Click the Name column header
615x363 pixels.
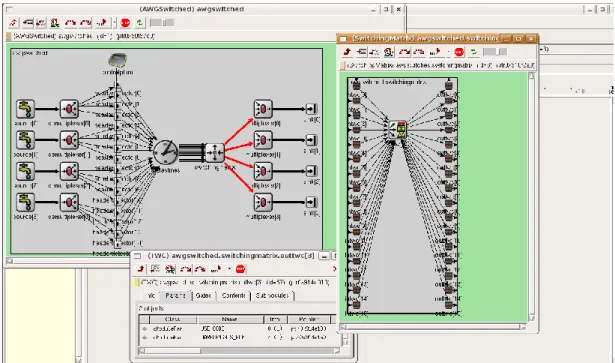coord(230,319)
